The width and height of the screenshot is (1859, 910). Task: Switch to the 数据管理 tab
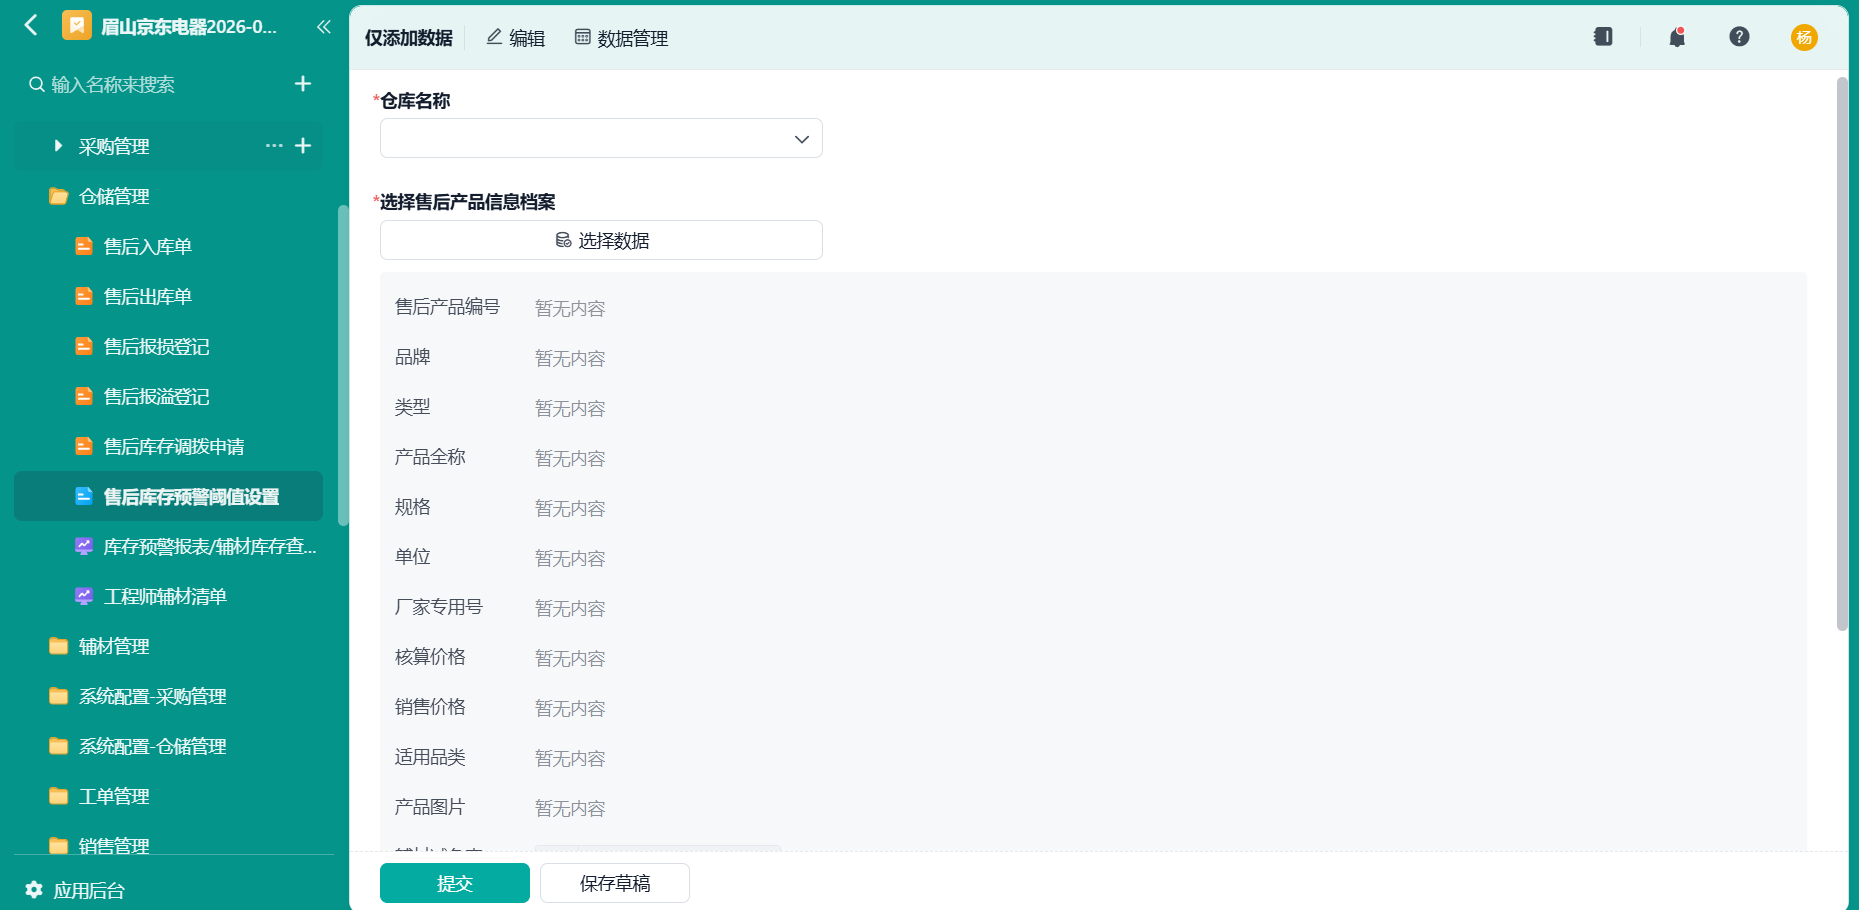(x=621, y=38)
